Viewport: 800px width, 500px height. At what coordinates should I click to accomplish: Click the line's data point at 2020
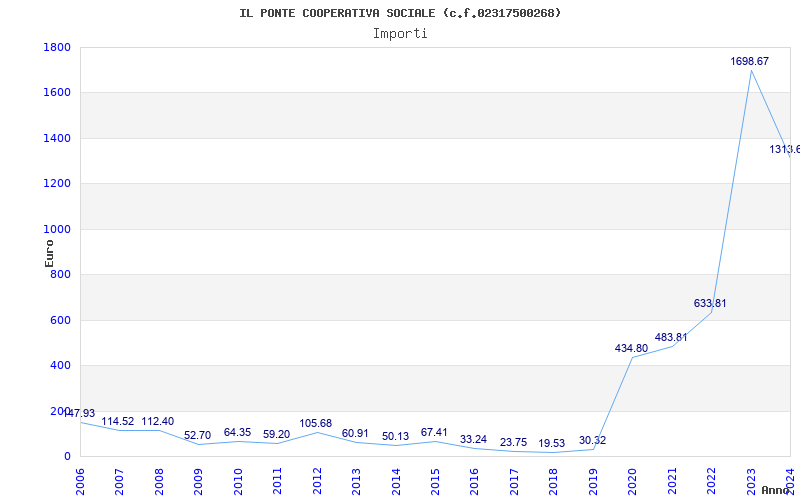tap(633, 357)
